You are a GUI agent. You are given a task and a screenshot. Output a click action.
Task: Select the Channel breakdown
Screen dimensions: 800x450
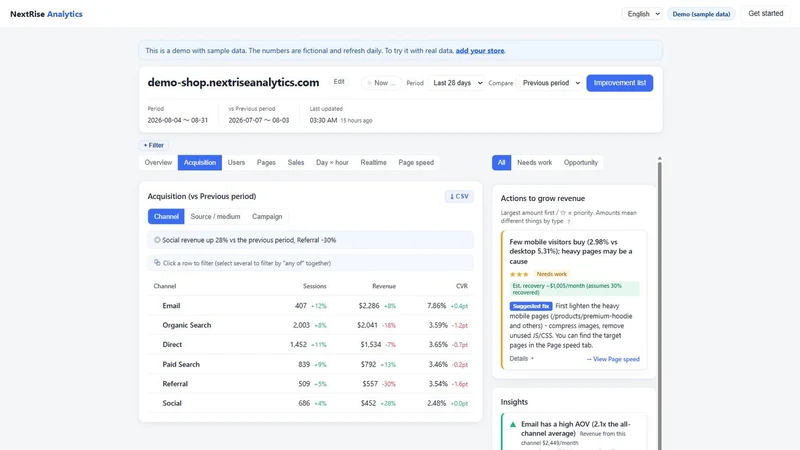click(x=166, y=216)
